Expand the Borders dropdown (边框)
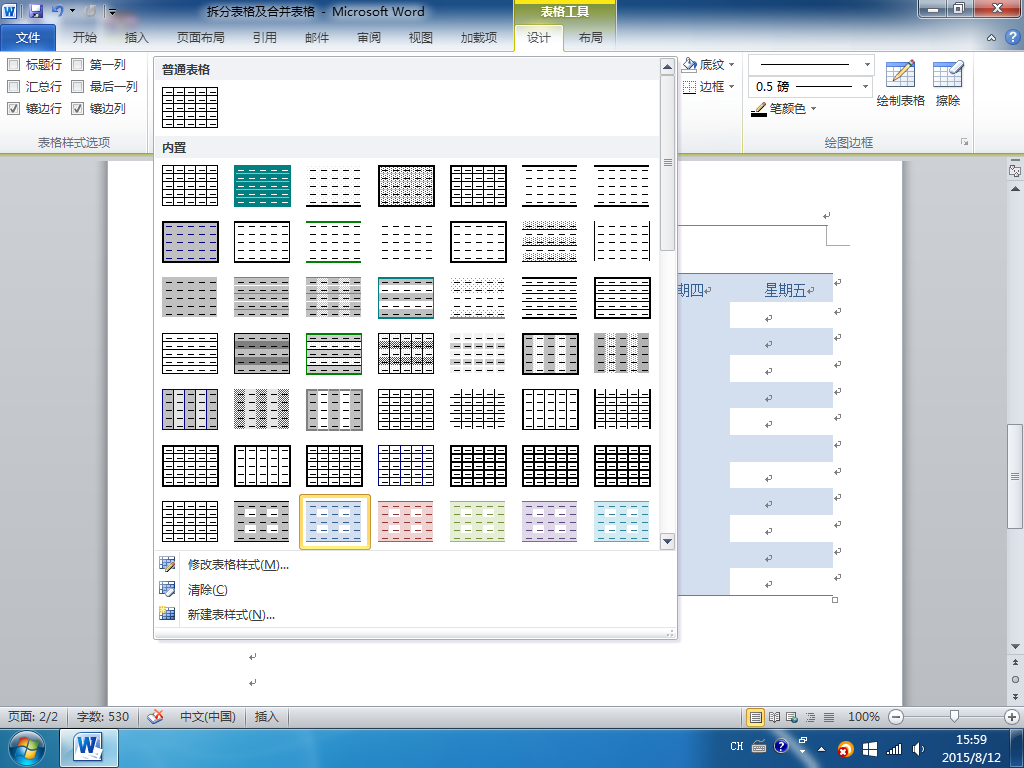The image size is (1024, 768). coord(731,86)
